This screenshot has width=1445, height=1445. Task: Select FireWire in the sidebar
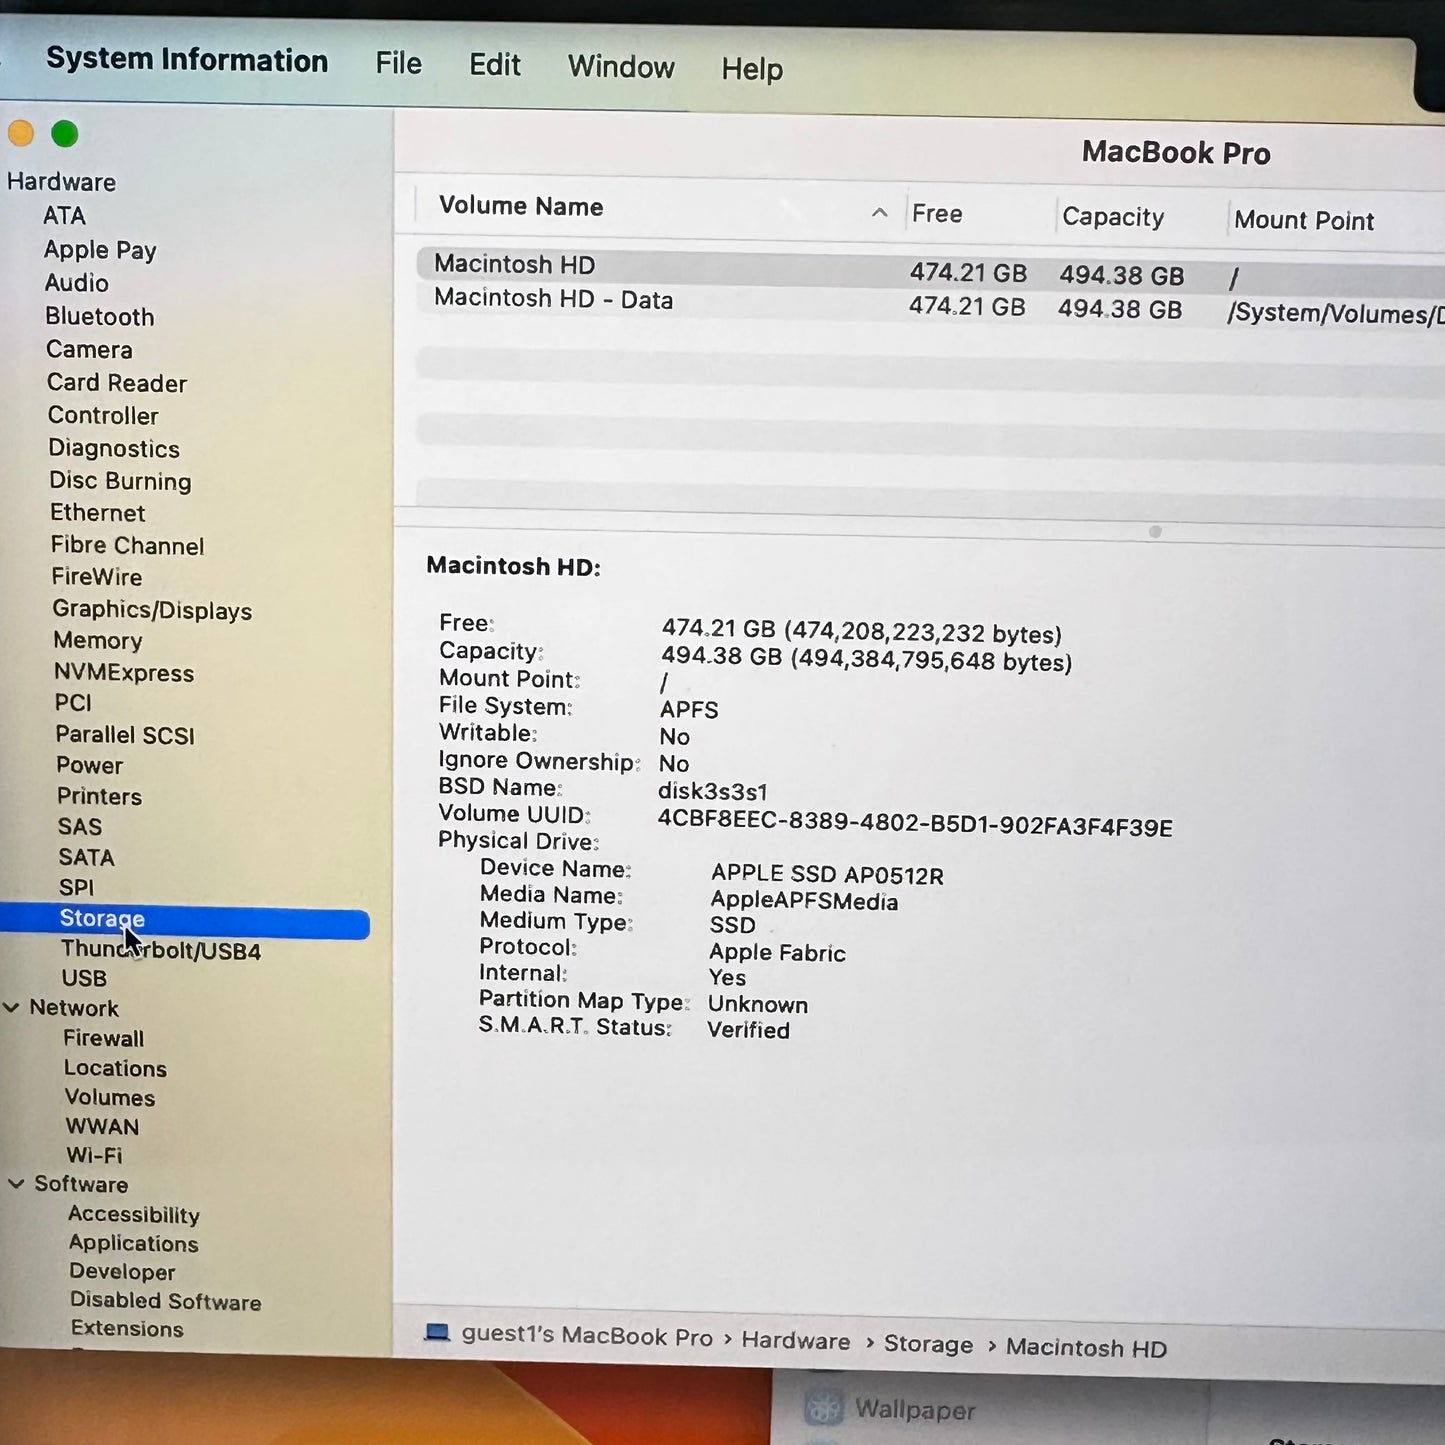coord(97,577)
